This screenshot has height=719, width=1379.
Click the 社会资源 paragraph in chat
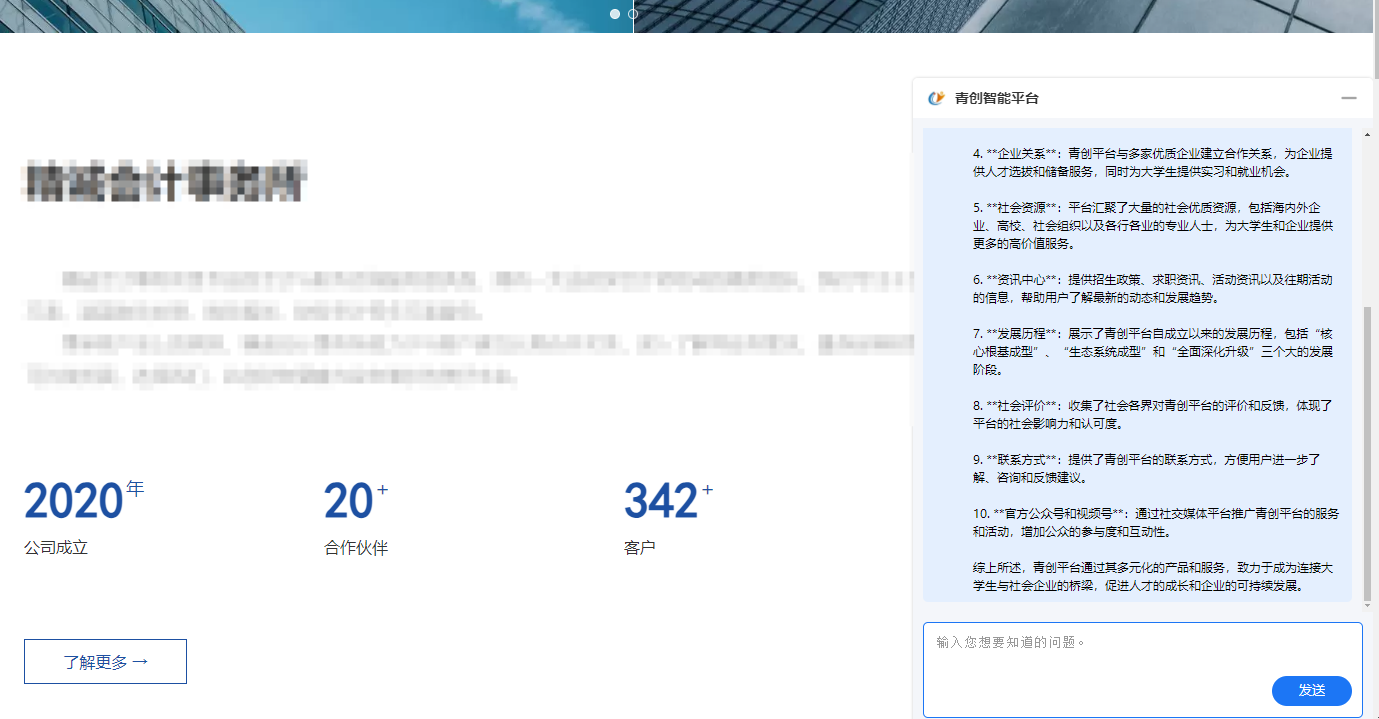point(1152,226)
